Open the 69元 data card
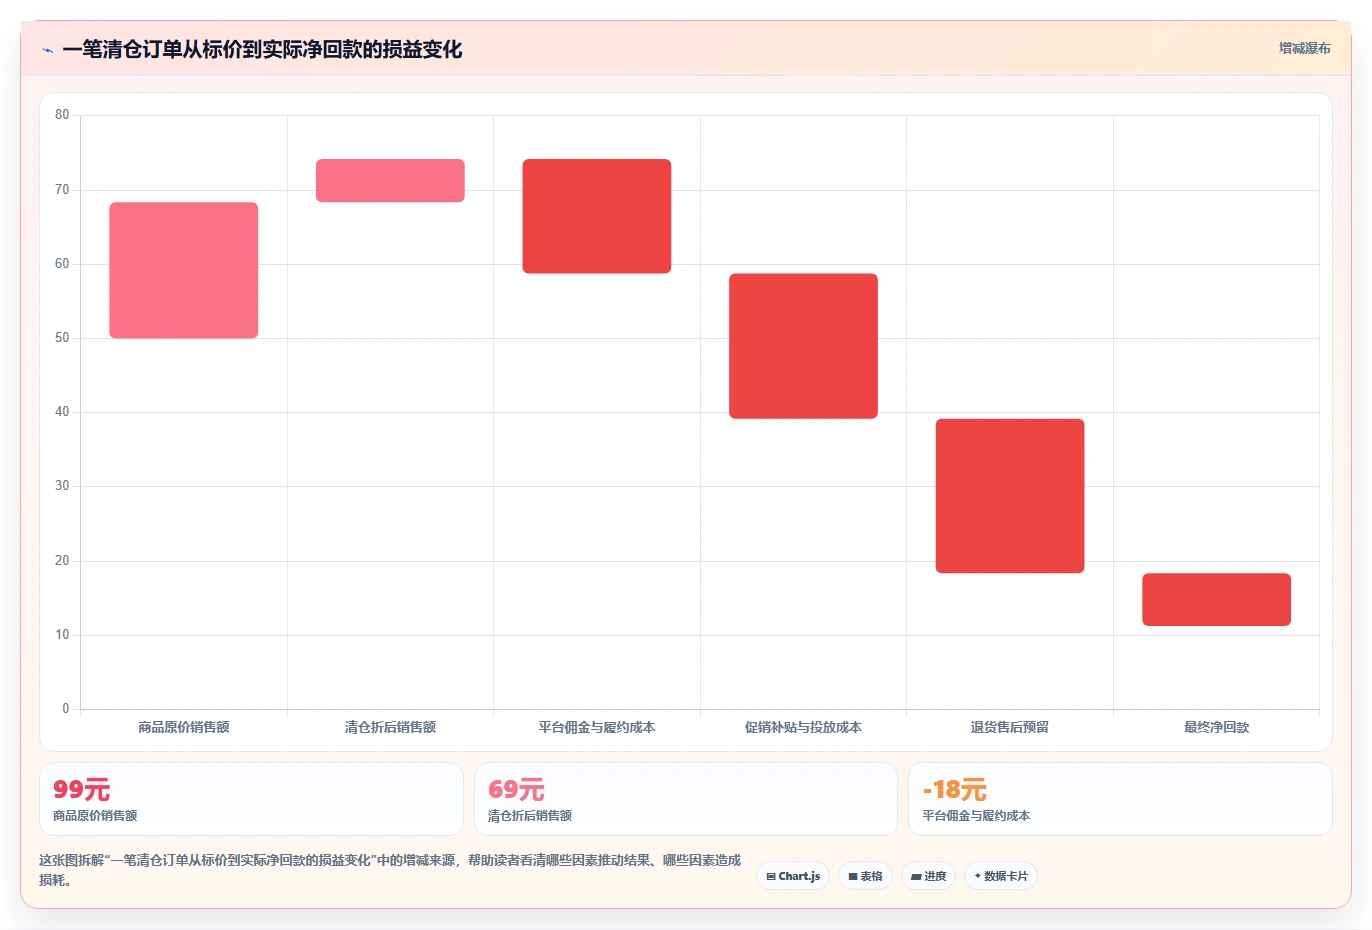 tap(686, 799)
